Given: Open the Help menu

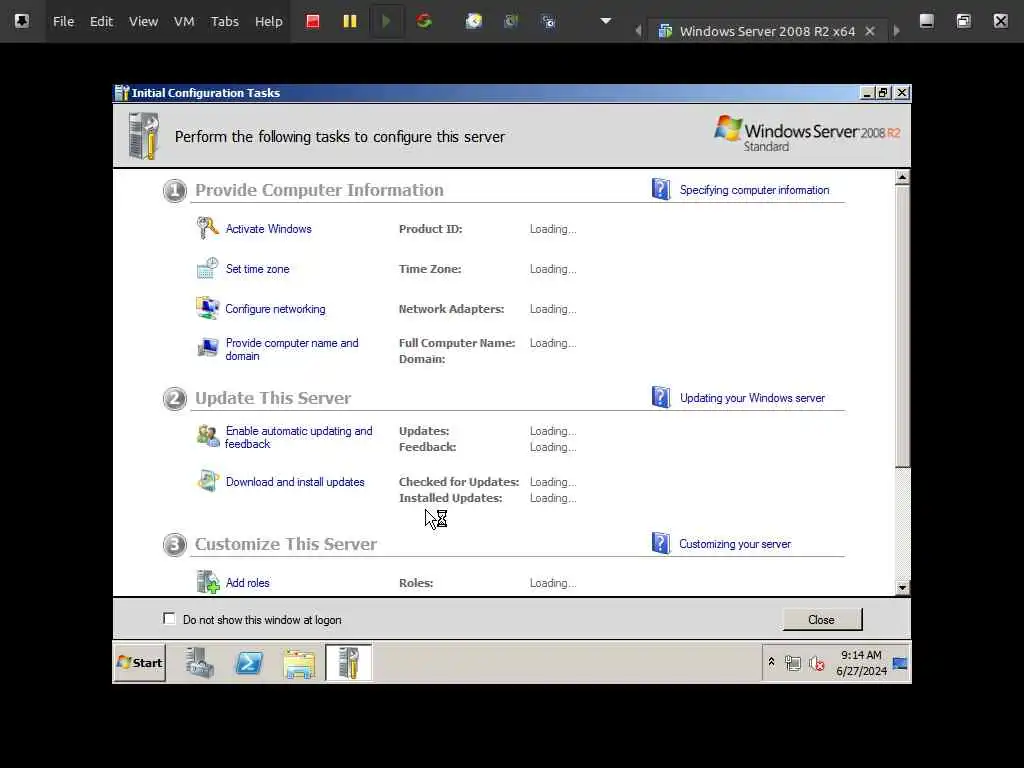Looking at the screenshot, I should [x=268, y=22].
